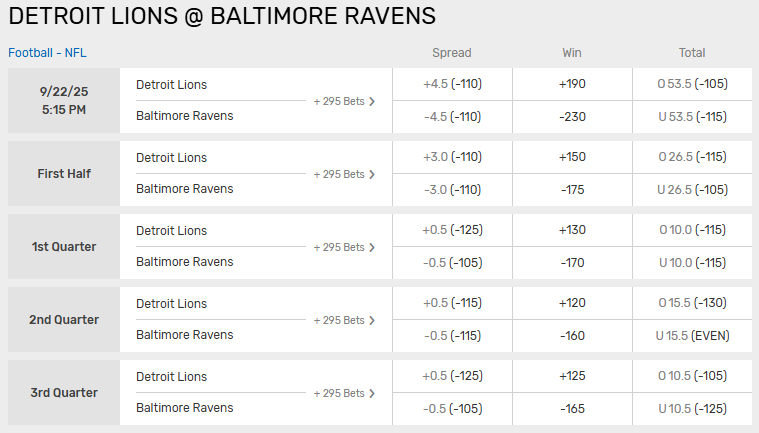
Task: Bet Detroit Lions +150 First Half win
Action: 572,157
